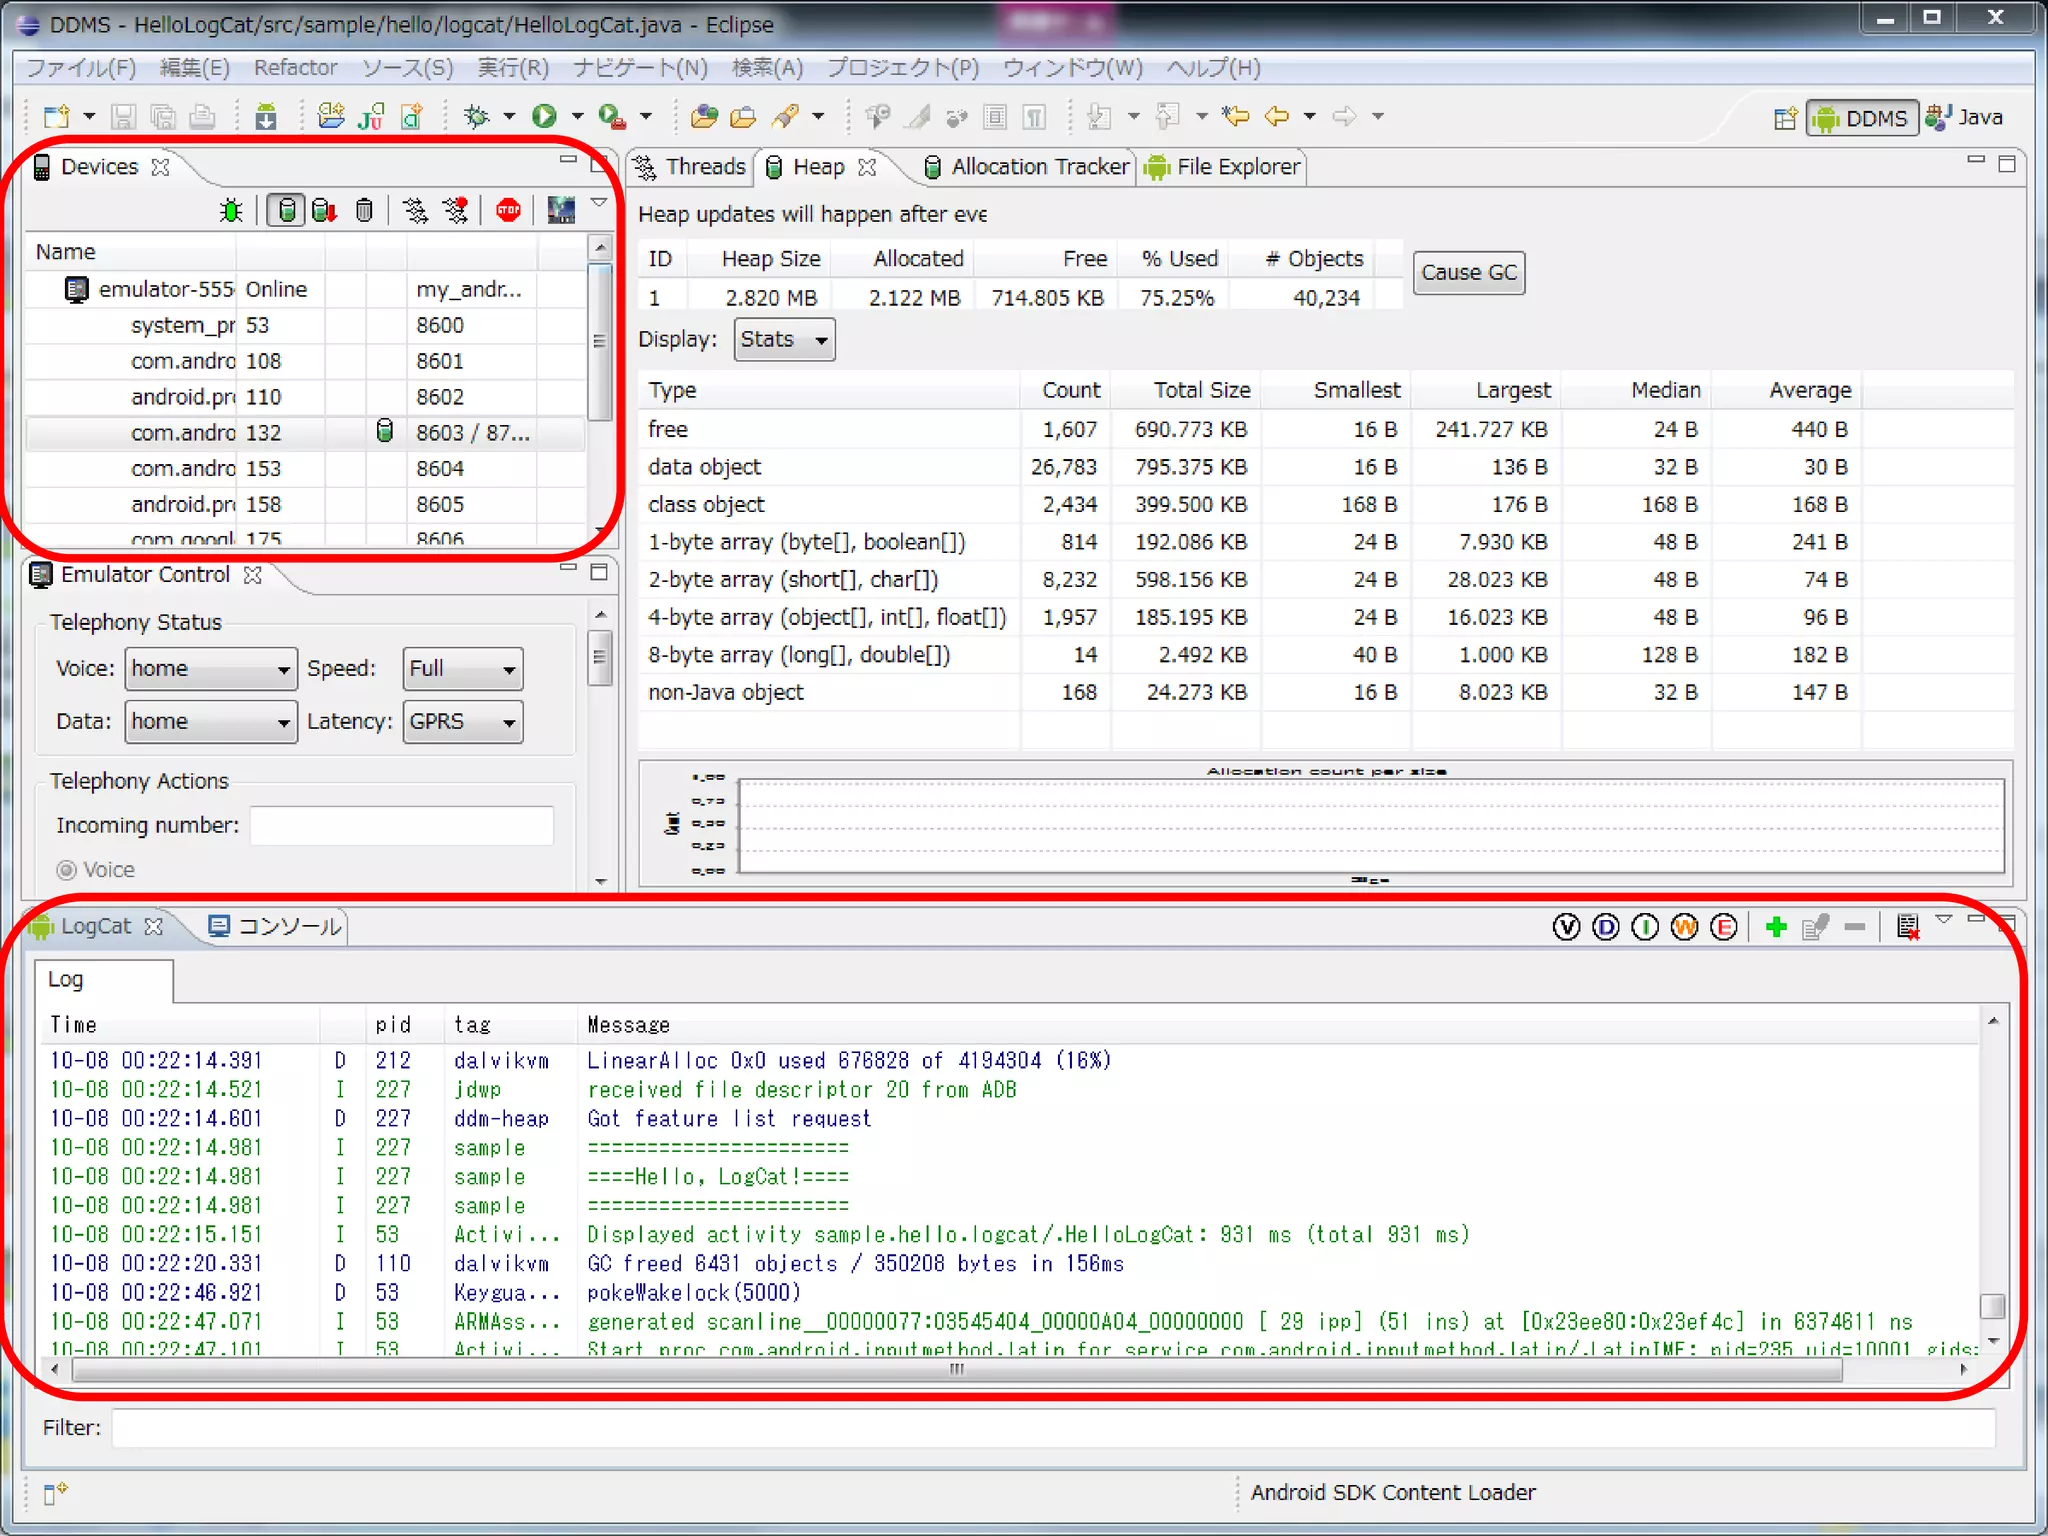Image resolution: width=2048 pixels, height=1536 pixels.
Task: Click the Screen Capture icon in Devices
Action: click(x=561, y=210)
